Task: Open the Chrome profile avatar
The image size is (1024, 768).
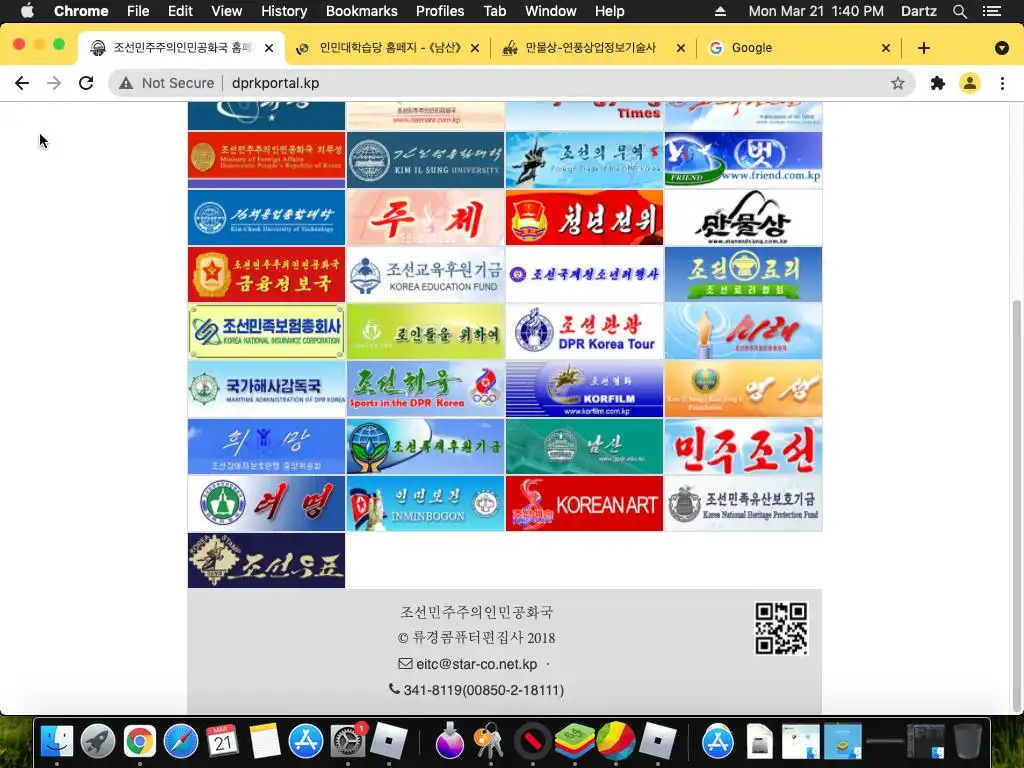Action: point(970,83)
